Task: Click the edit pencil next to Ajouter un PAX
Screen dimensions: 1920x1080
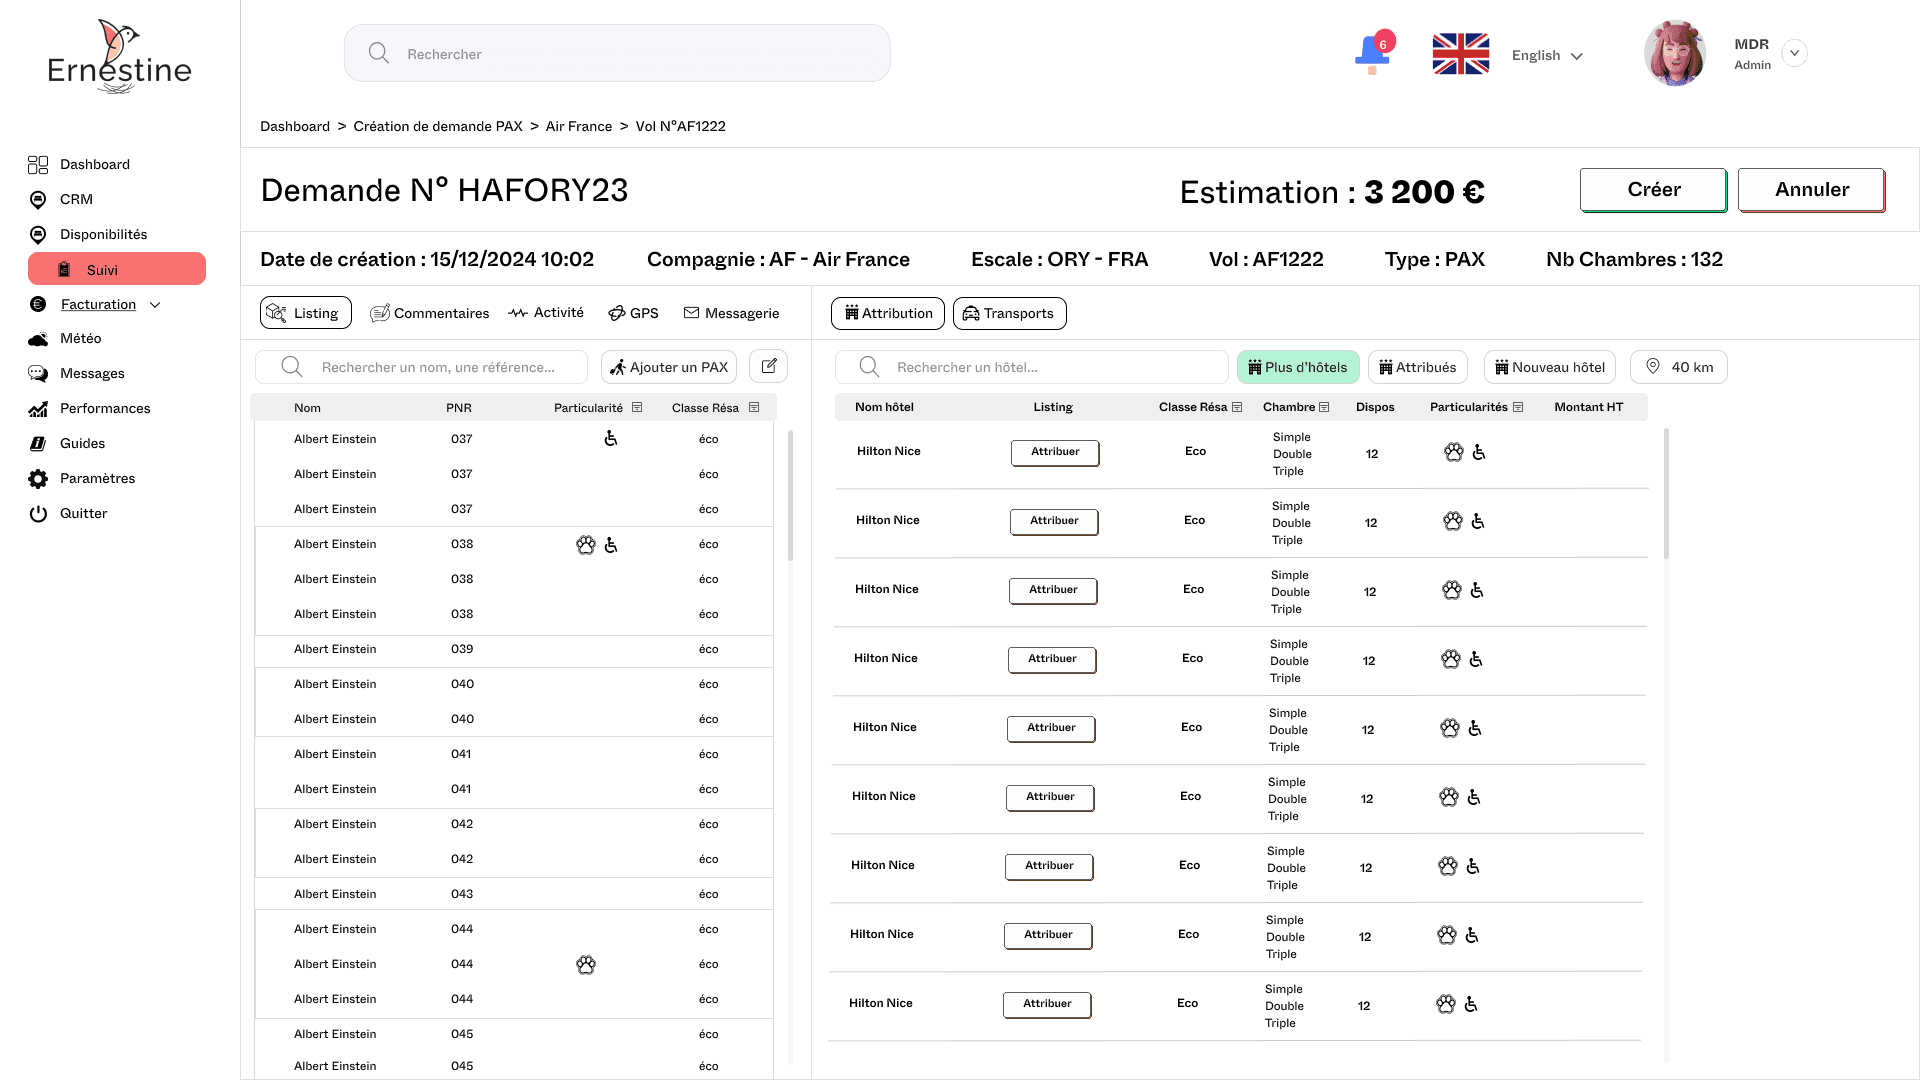Action: pyautogui.click(x=767, y=366)
